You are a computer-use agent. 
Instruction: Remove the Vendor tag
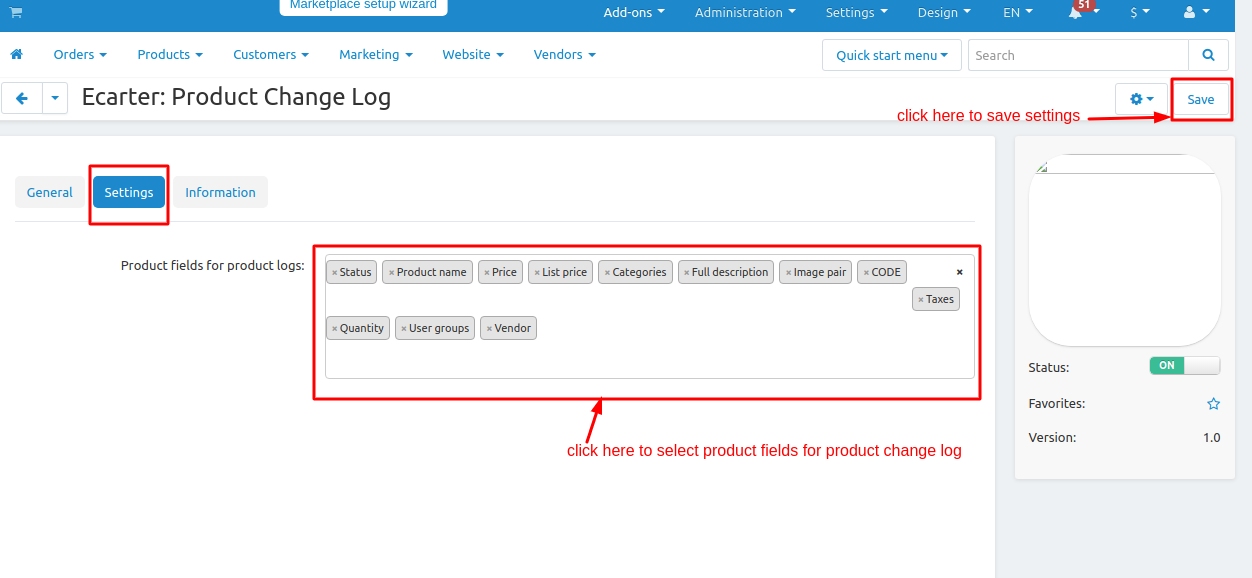(490, 329)
